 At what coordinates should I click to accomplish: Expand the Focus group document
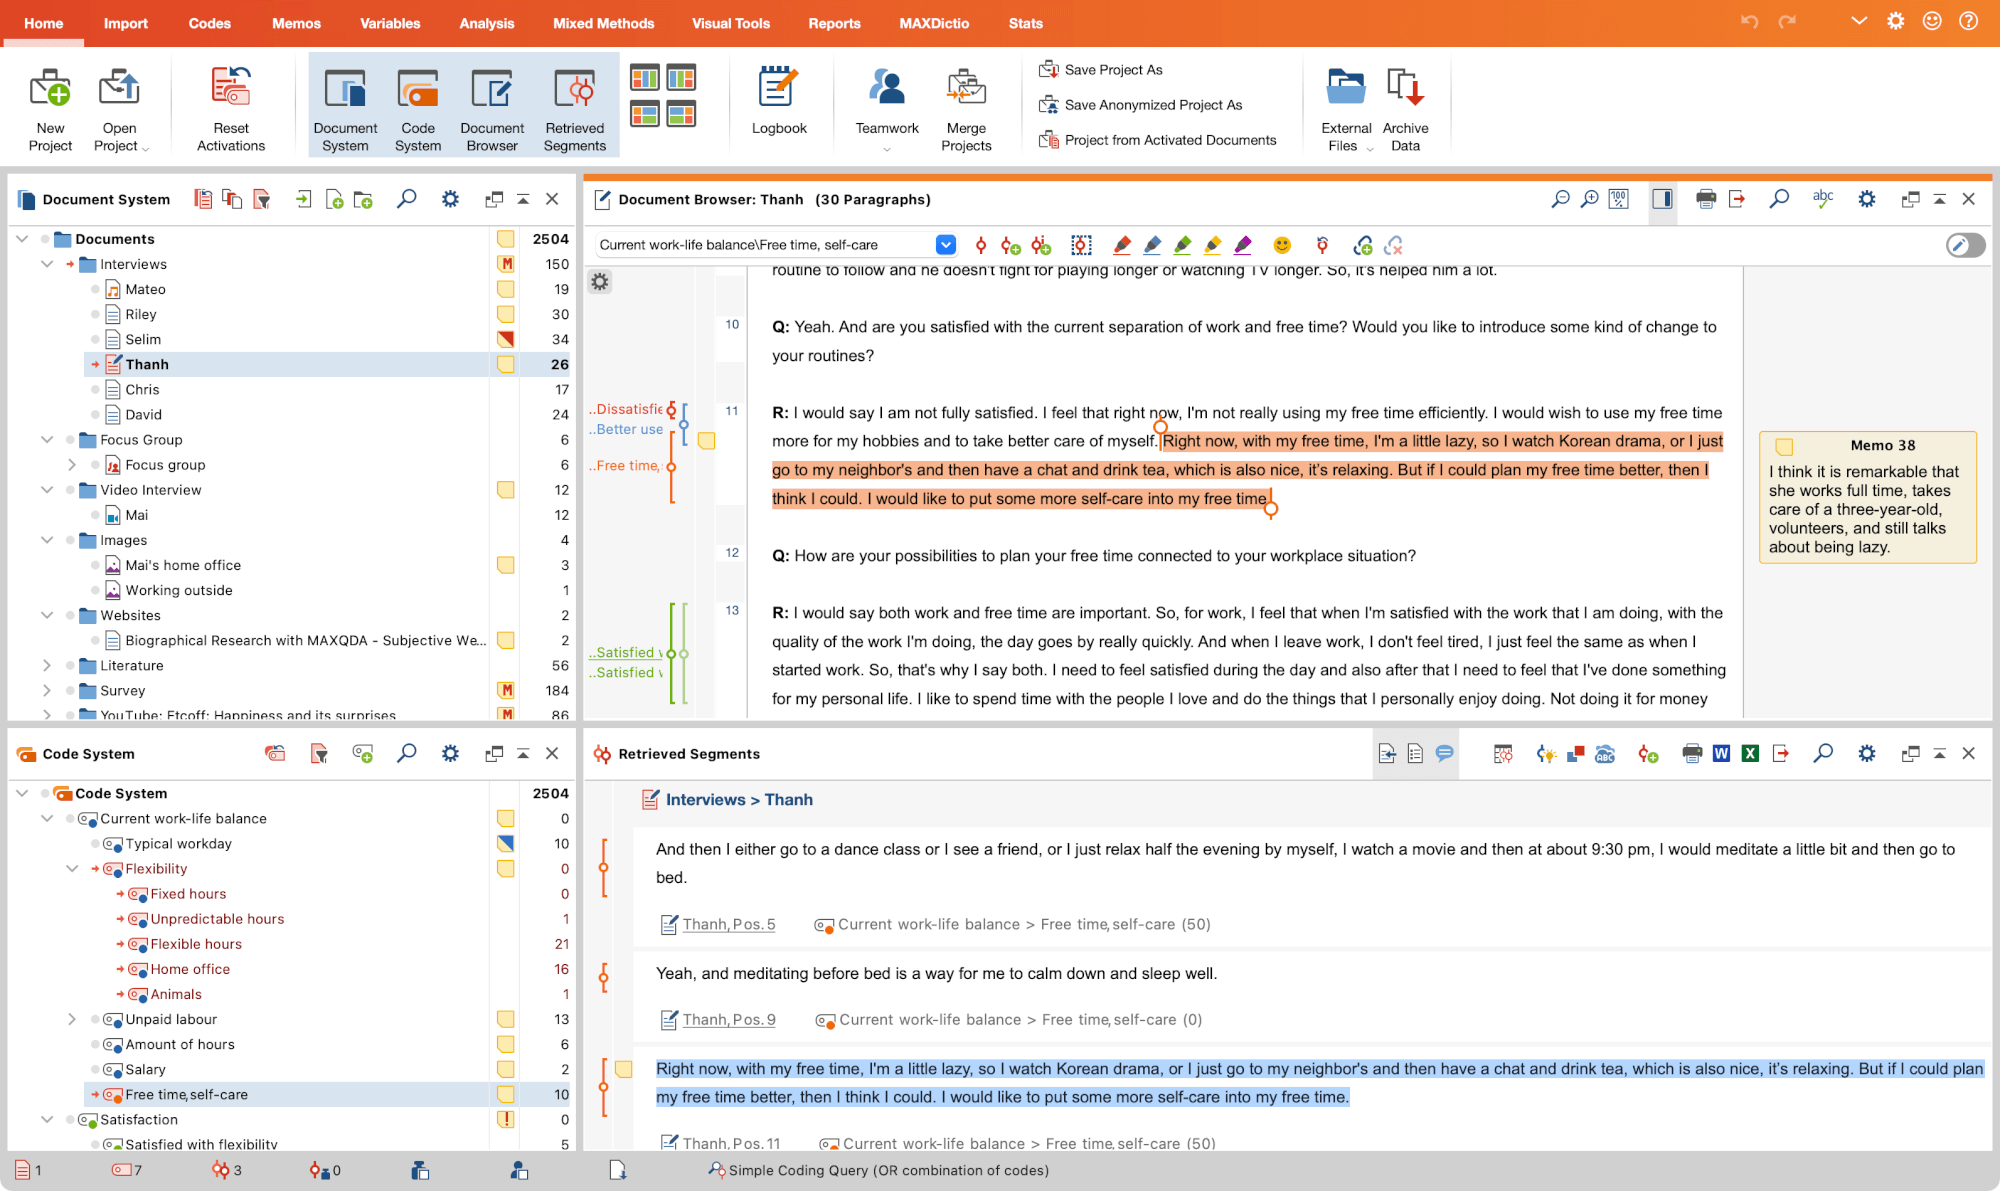pyautogui.click(x=72, y=465)
